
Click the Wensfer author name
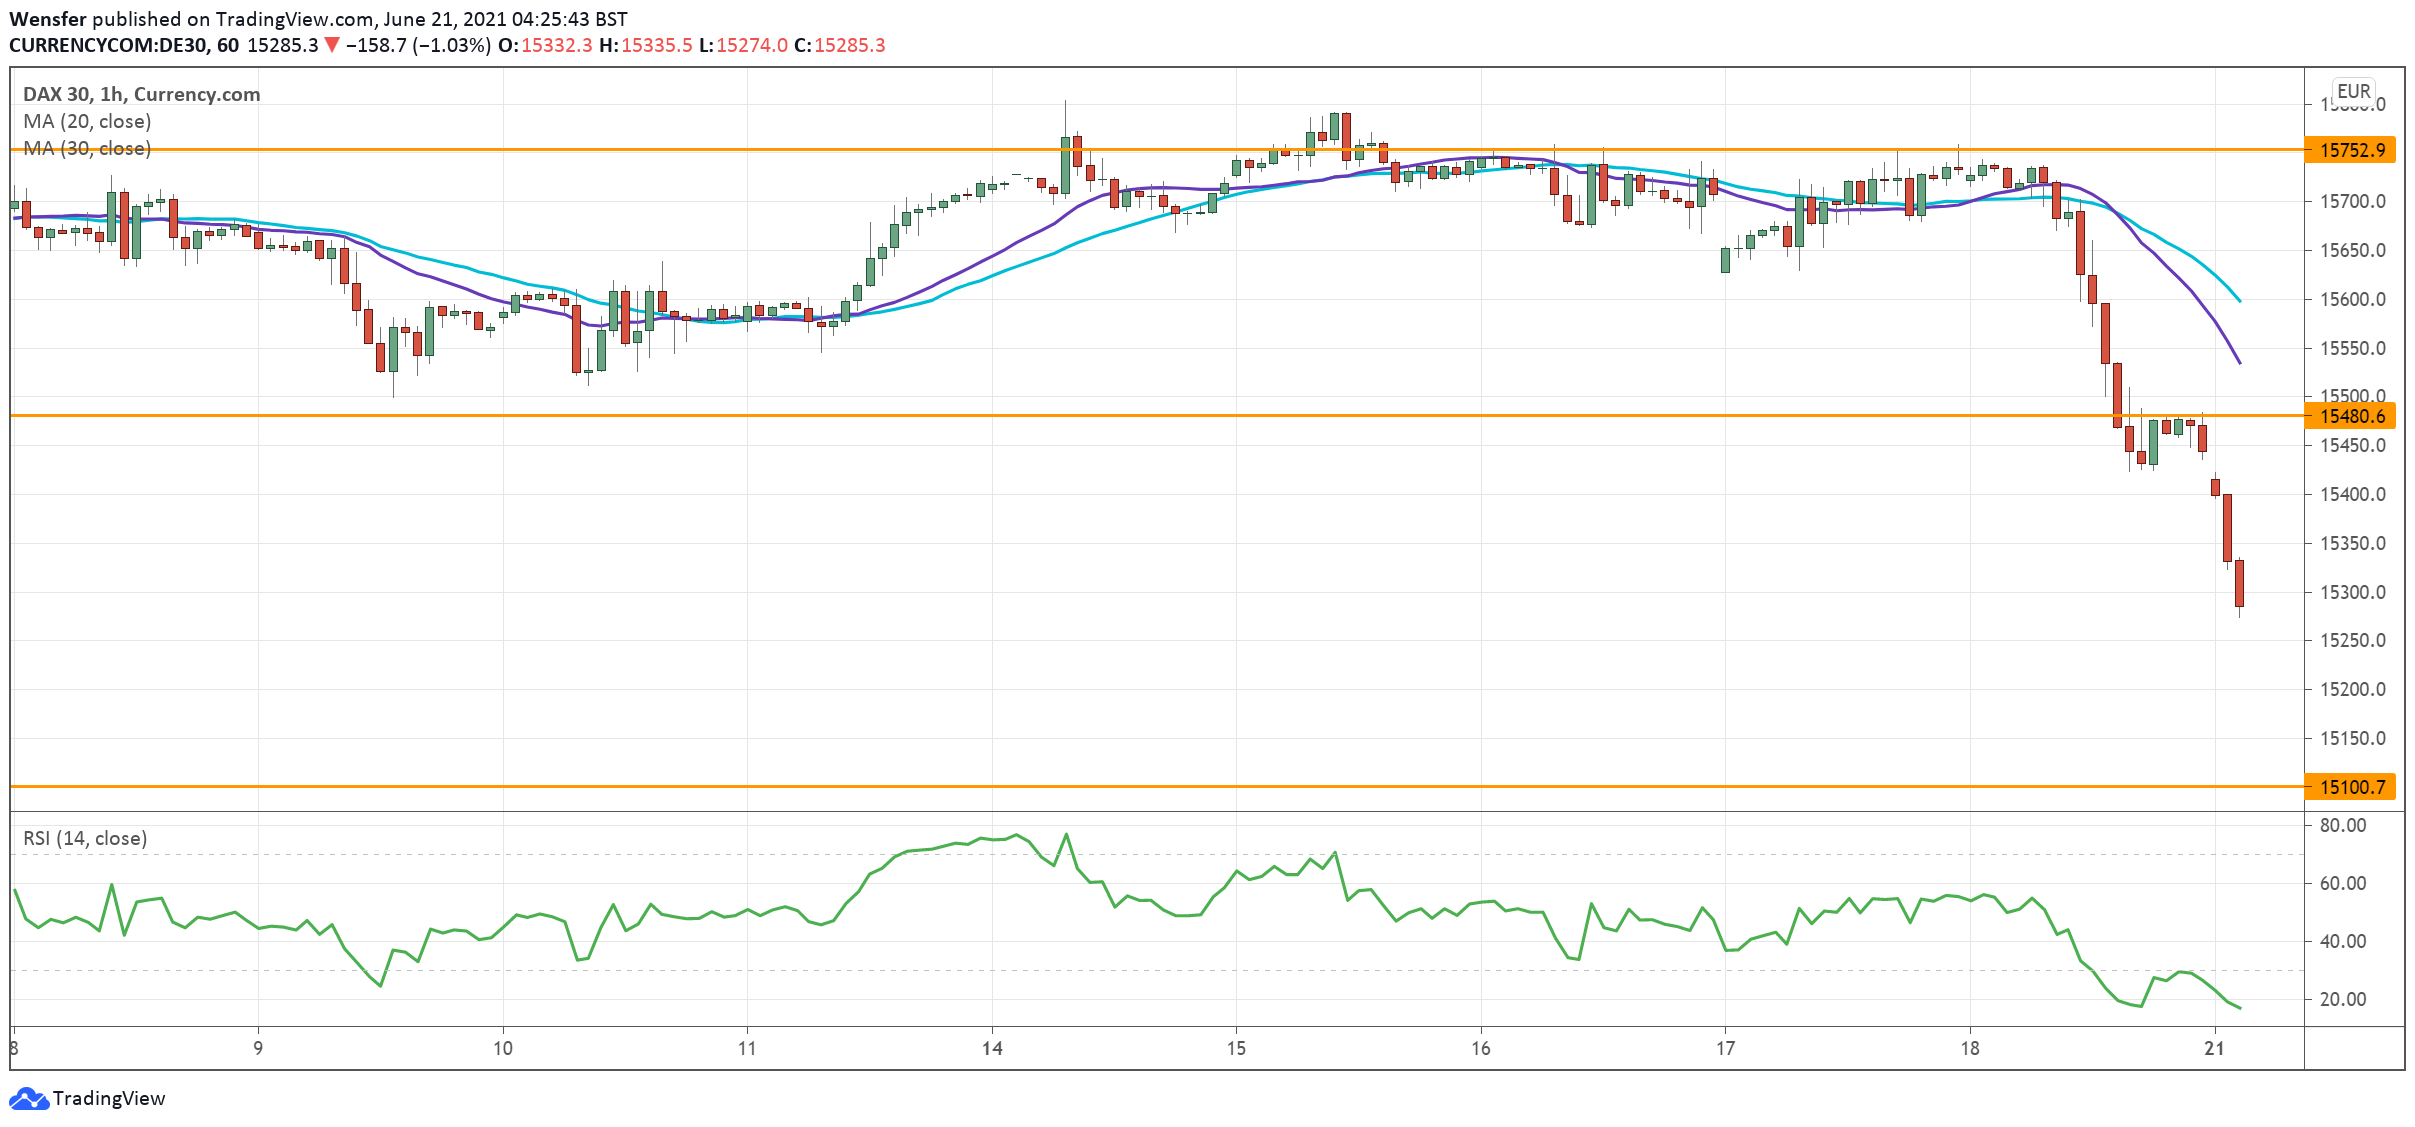tap(47, 19)
